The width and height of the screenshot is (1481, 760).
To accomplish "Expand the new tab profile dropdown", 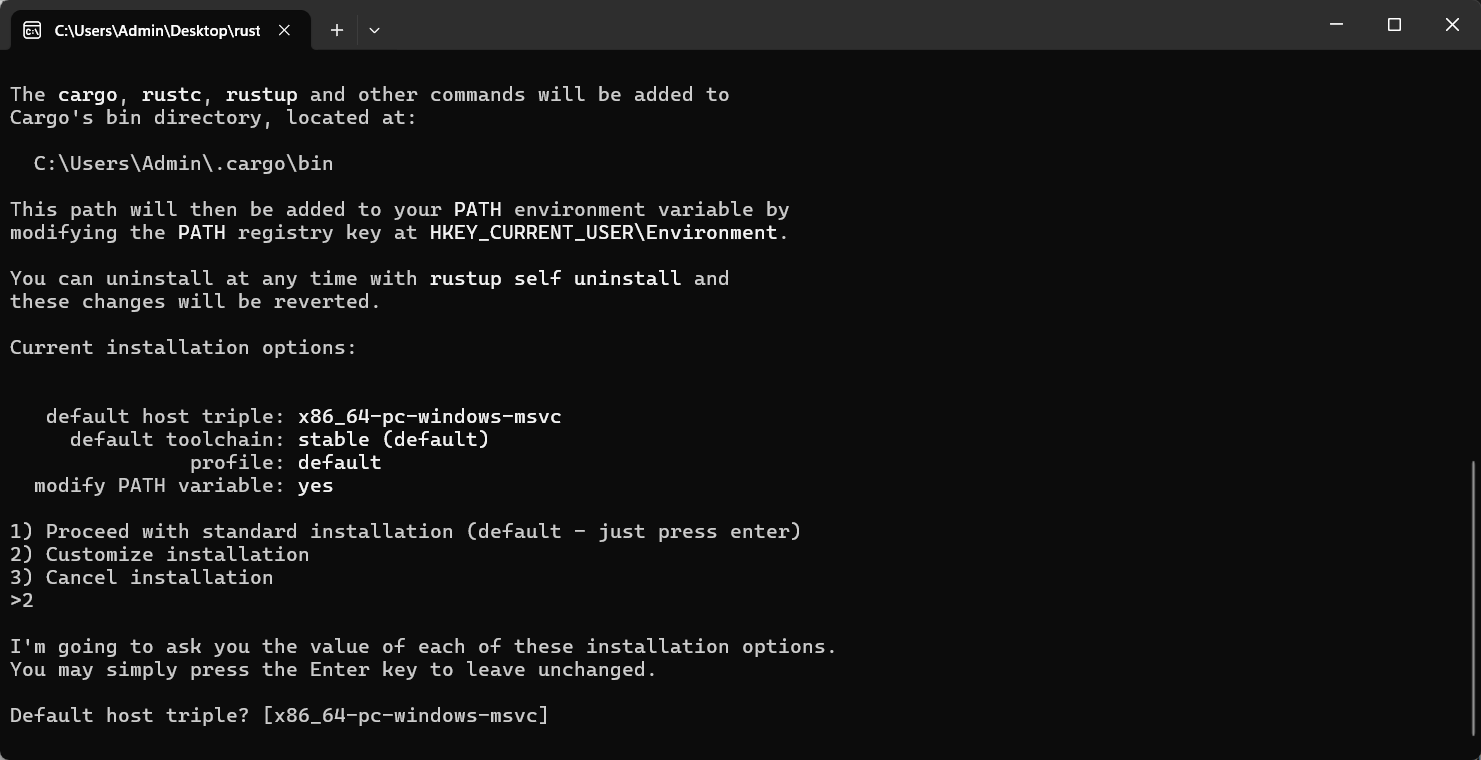I will pyautogui.click(x=374, y=30).
